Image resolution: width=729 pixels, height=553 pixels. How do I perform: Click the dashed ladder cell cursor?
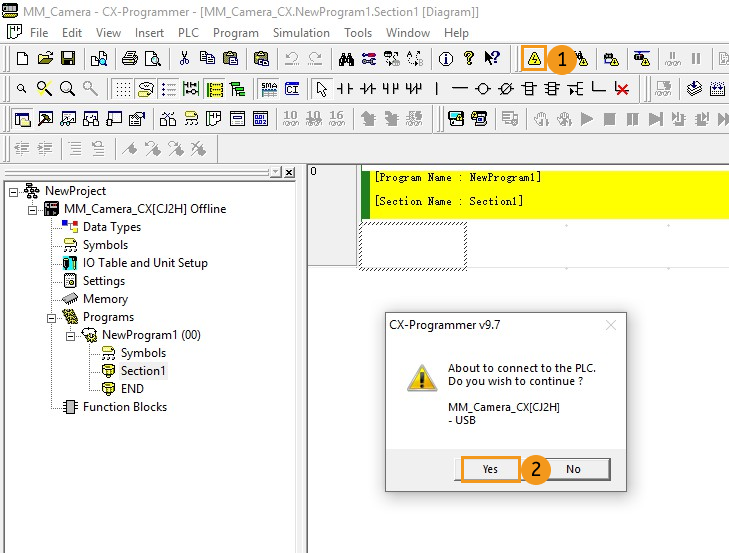[412, 246]
